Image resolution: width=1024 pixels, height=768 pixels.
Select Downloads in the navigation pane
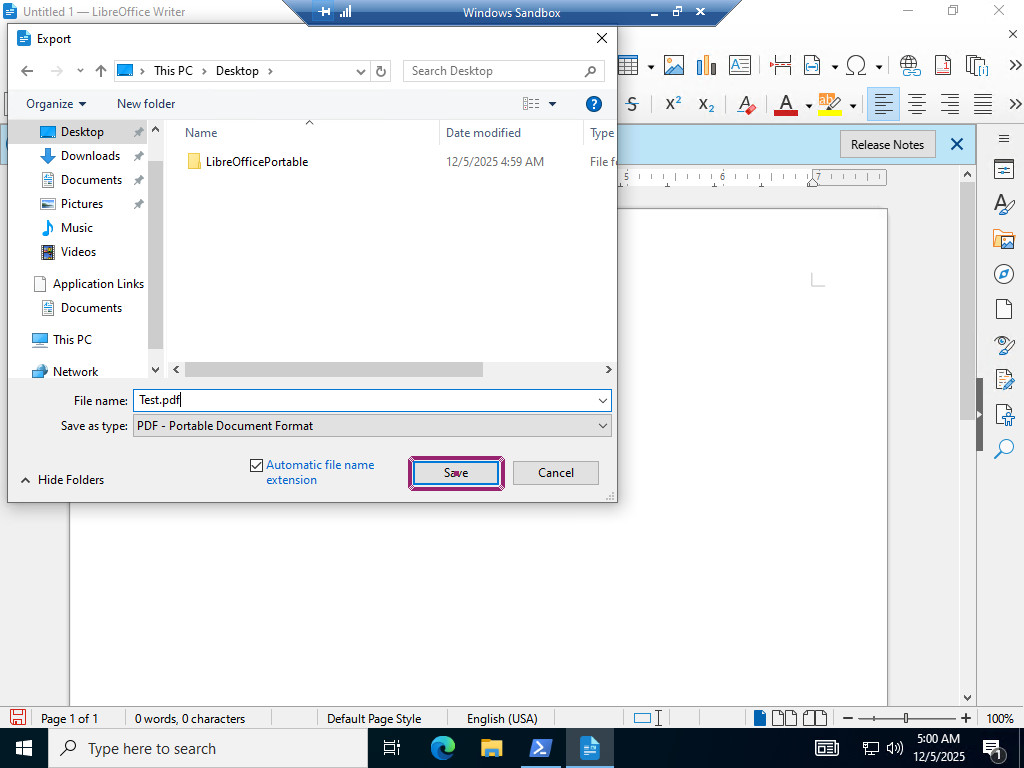[90, 156]
